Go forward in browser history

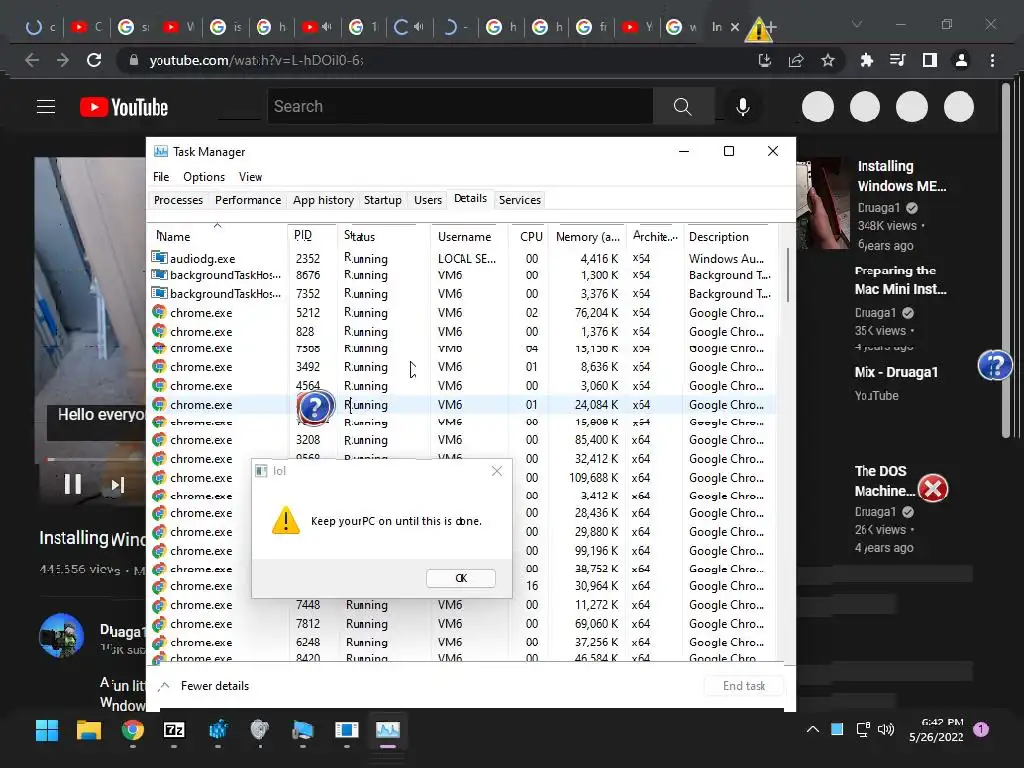pos(63,60)
